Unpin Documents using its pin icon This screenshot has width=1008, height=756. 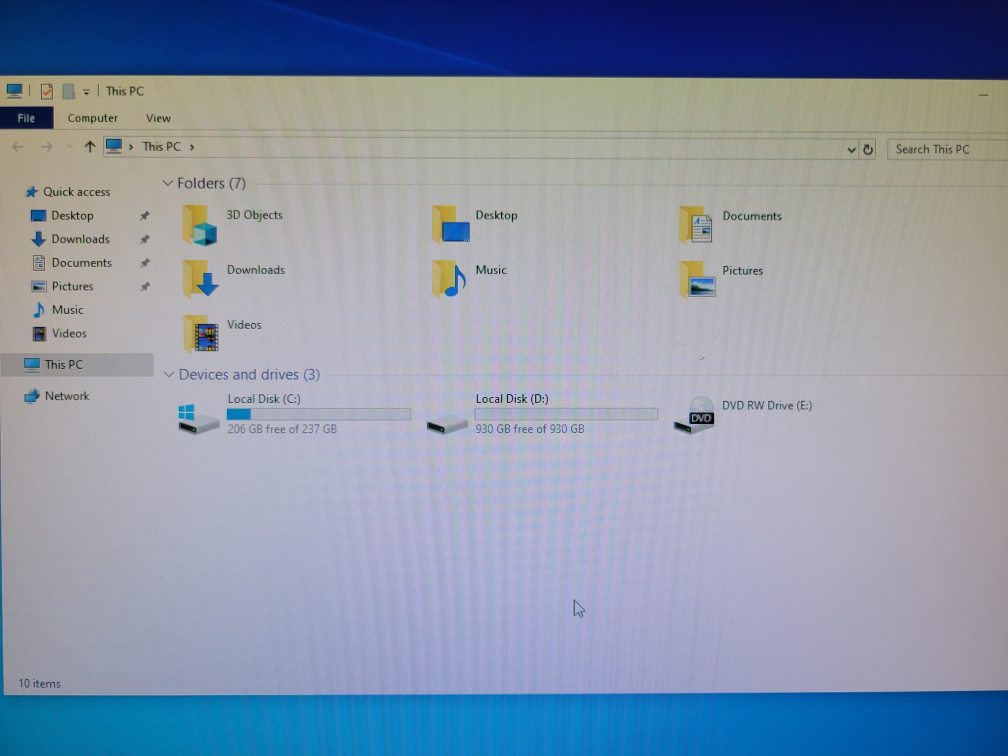click(x=145, y=263)
